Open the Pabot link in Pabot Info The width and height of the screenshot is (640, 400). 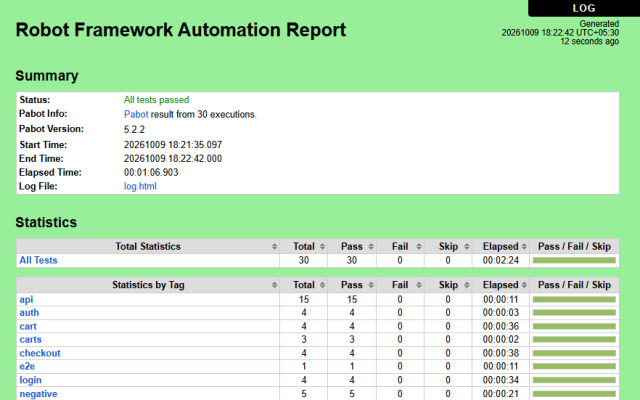tap(136, 114)
